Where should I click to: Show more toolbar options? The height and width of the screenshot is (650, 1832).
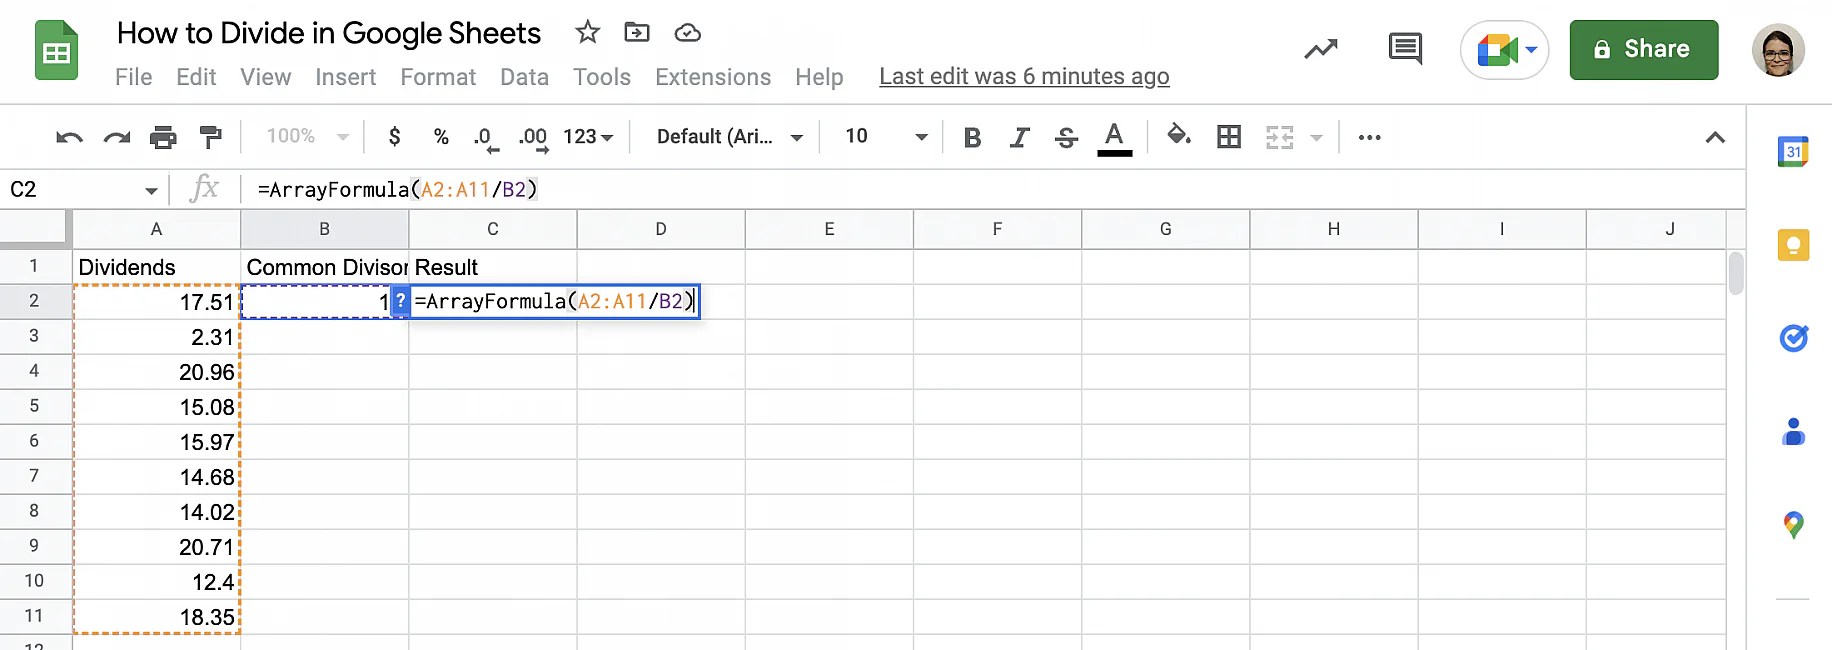[x=1369, y=137]
